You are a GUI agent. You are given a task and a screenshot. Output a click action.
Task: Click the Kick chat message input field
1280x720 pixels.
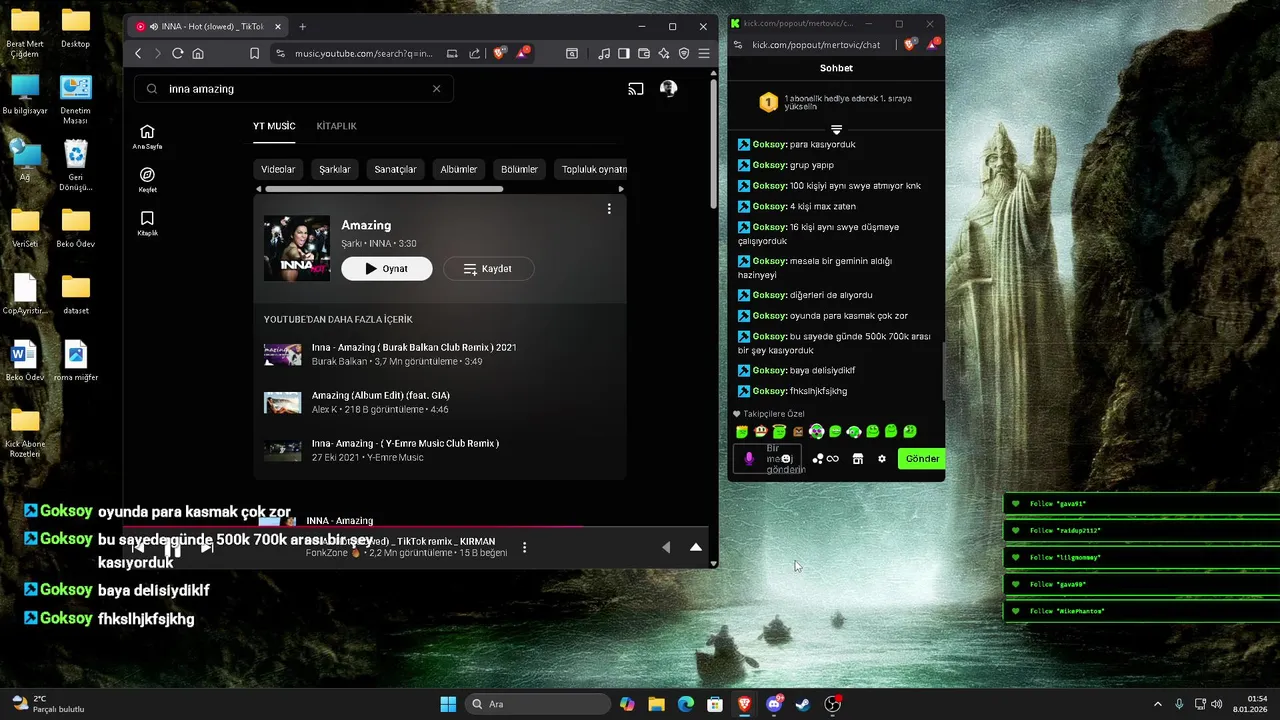pos(768,459)
